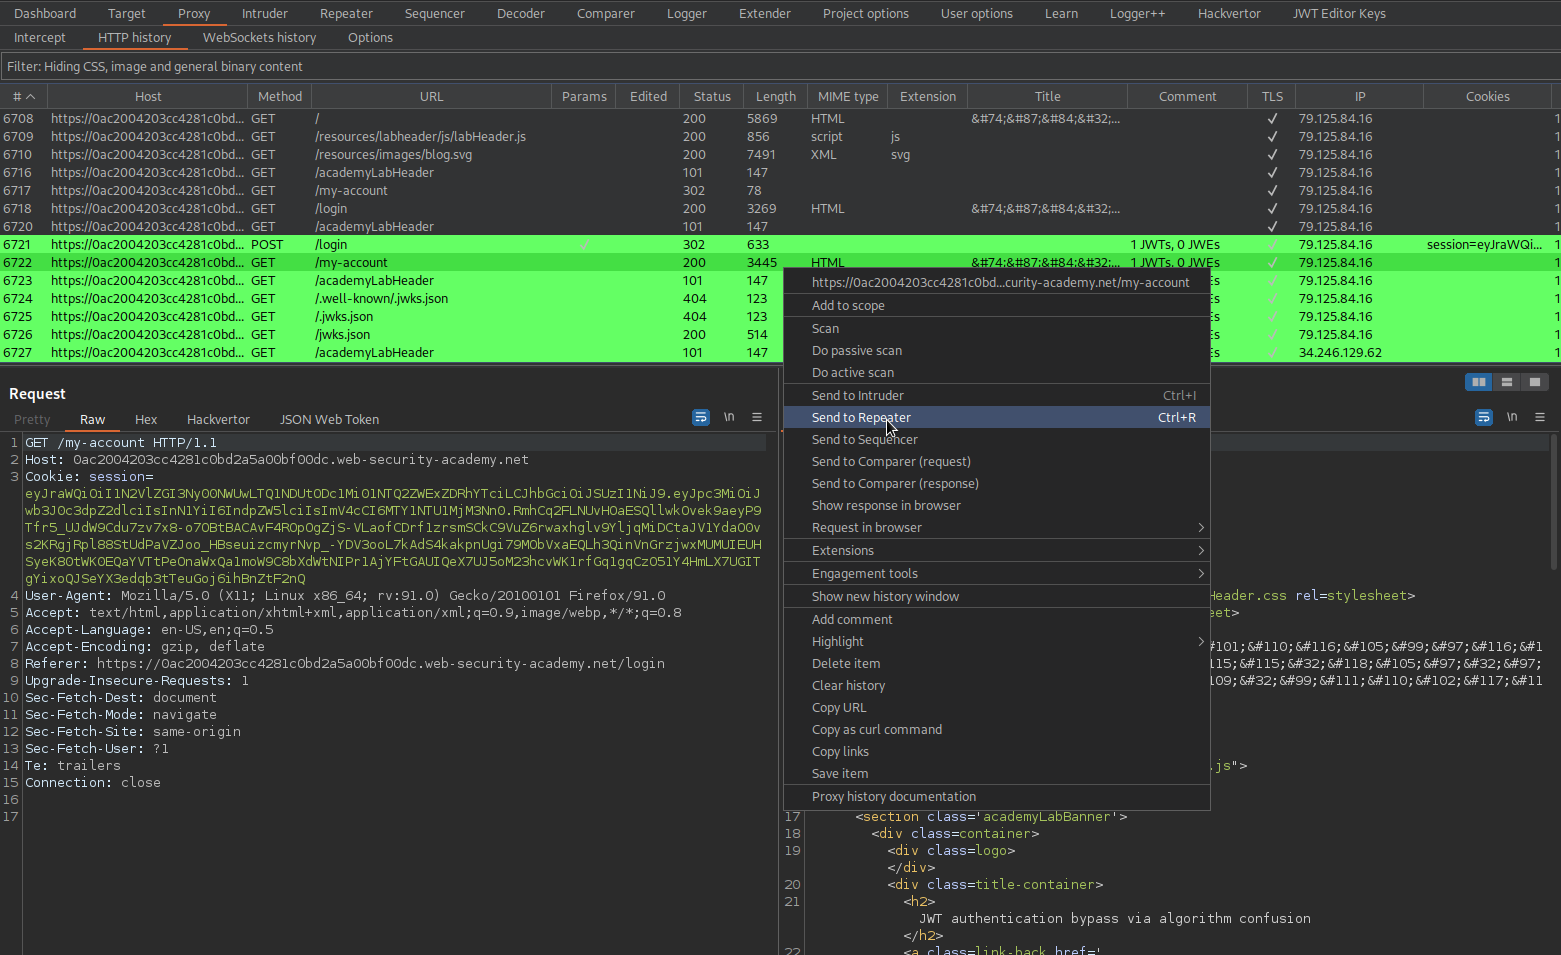Open the Request editor hamburger options menu
The width and height of the screenshot is (1561, 955).
757,417
